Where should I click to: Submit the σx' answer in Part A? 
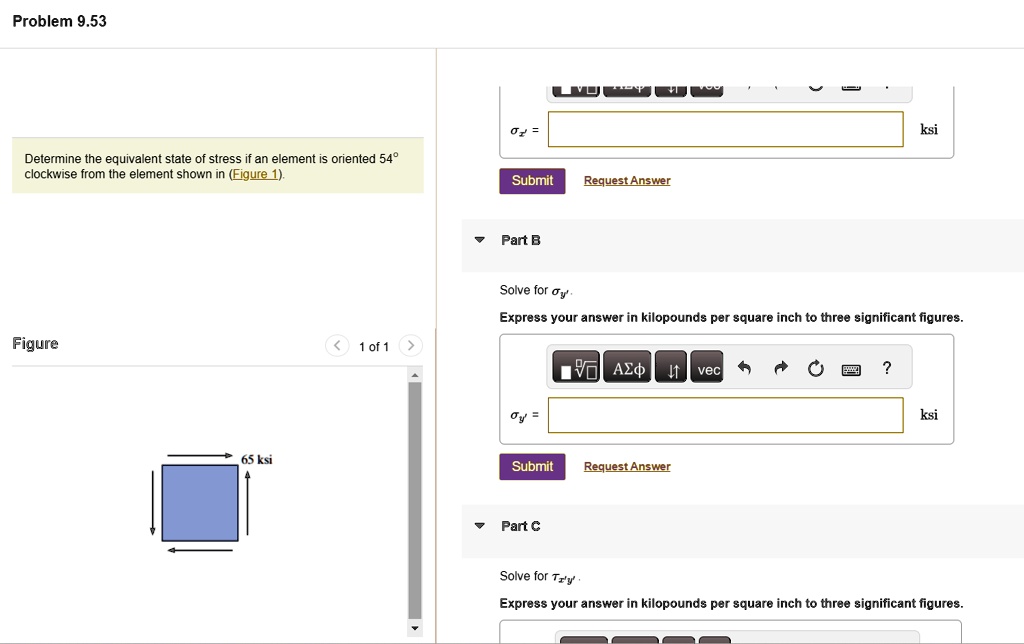point(532,181)
